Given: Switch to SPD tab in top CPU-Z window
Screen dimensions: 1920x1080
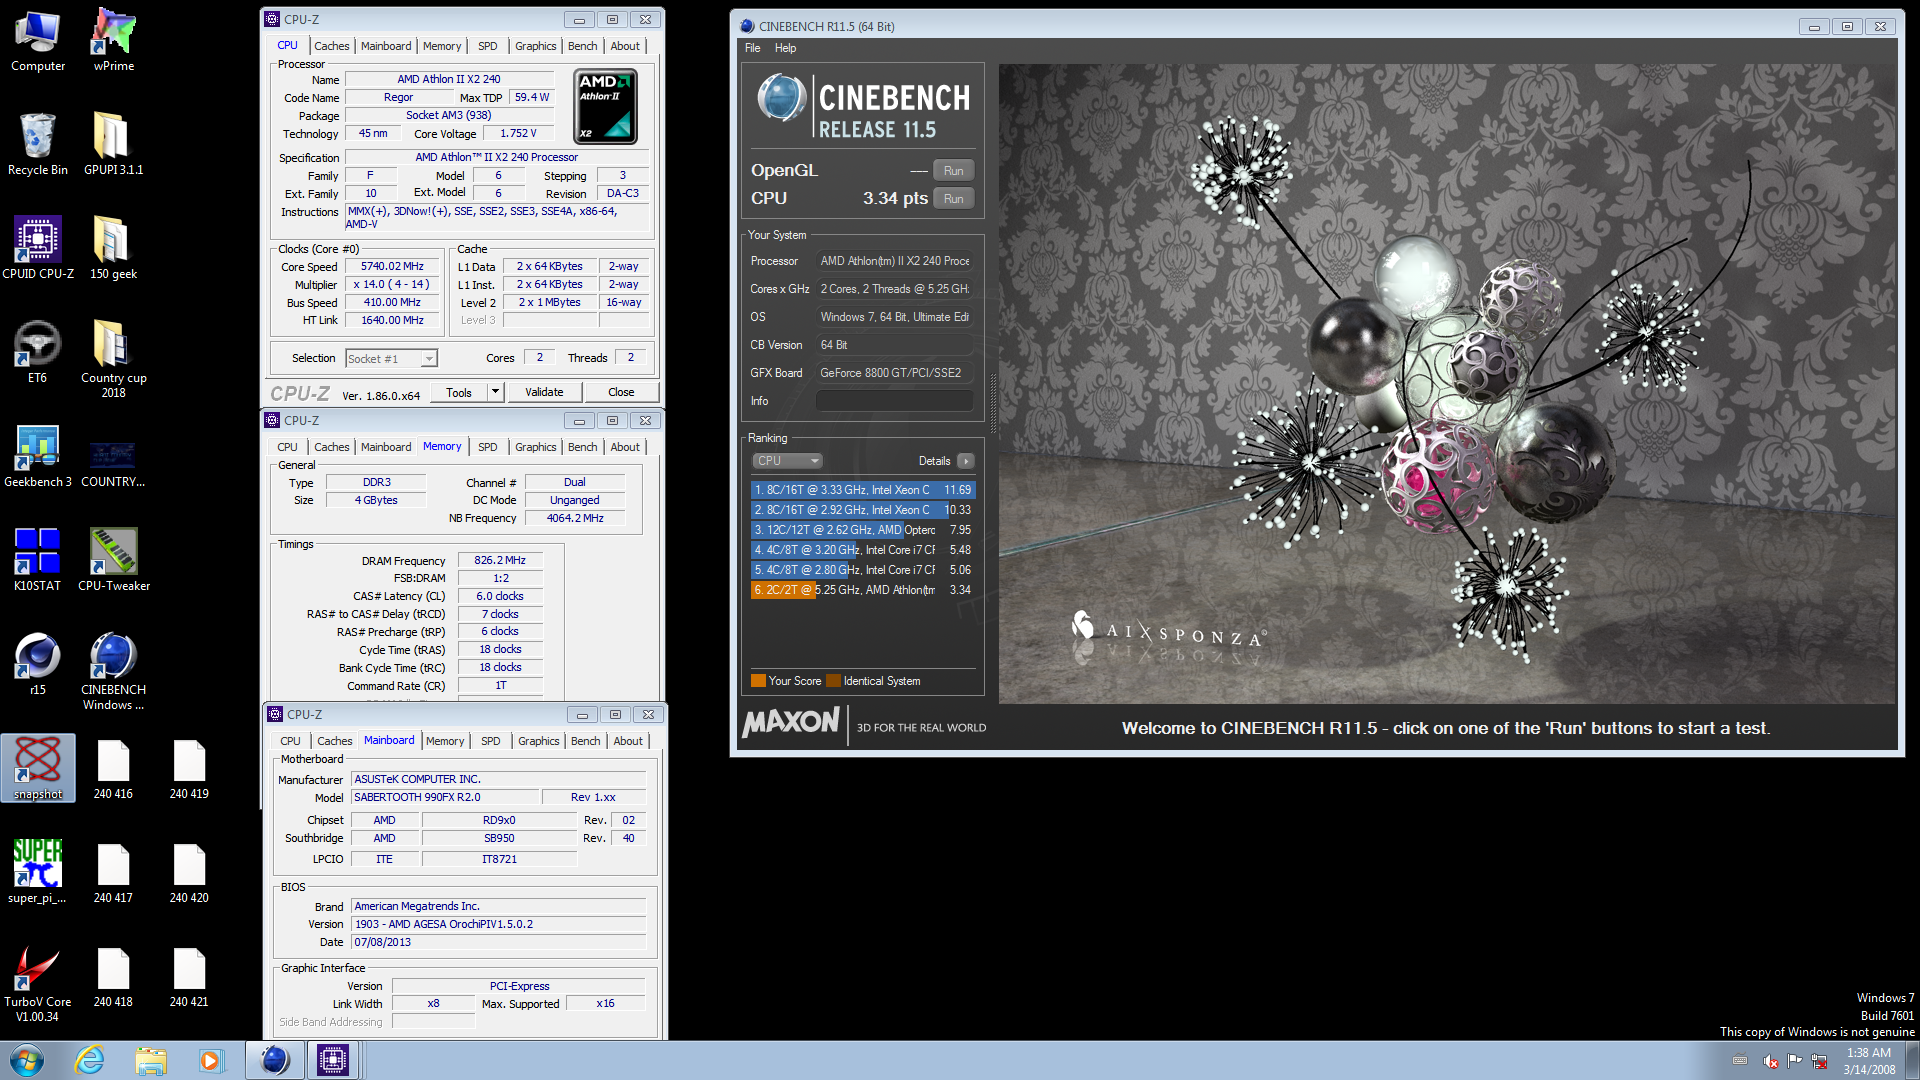Looking at the screenshot, I should (487, 46).
